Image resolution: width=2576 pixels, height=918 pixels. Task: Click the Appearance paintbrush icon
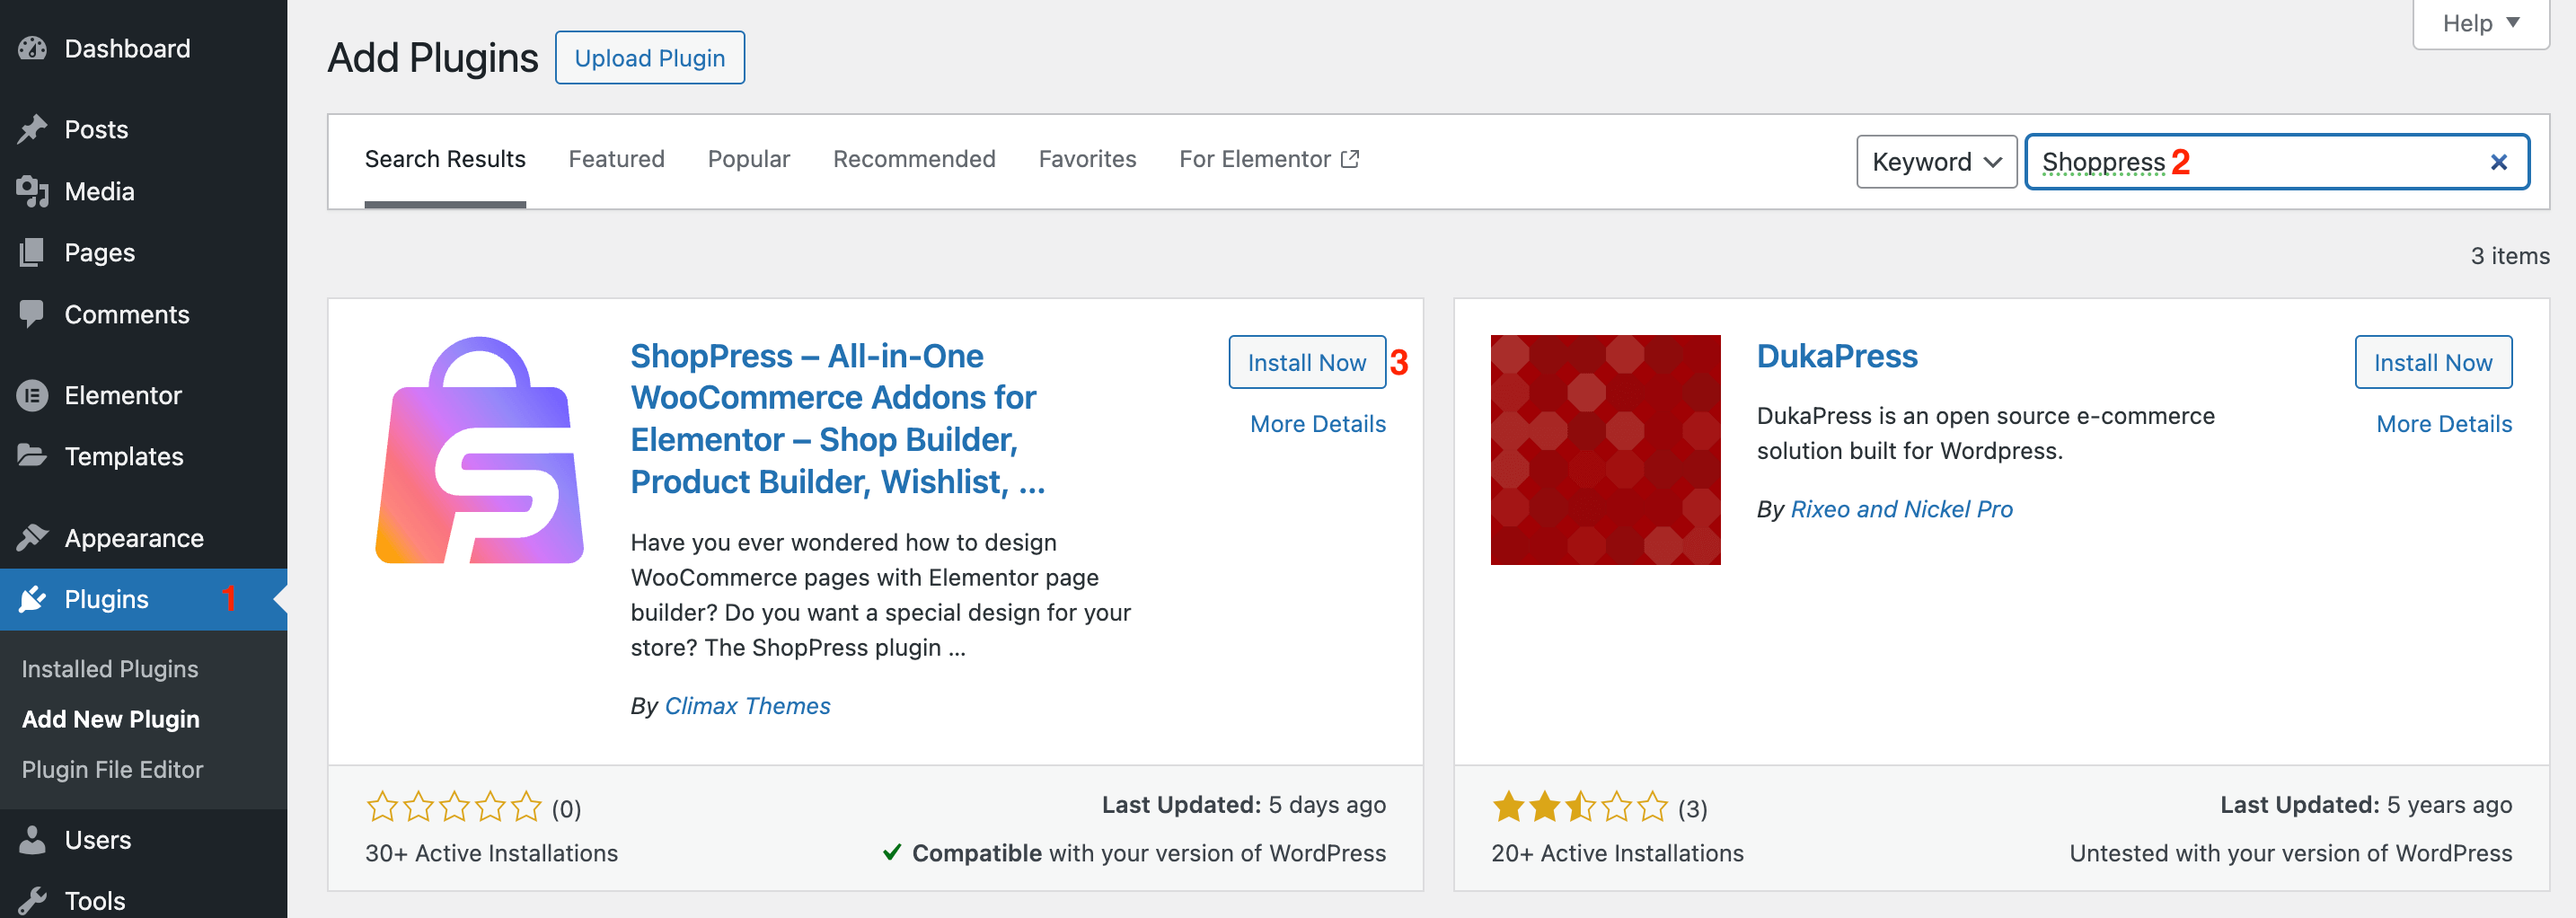pos(32,538)
